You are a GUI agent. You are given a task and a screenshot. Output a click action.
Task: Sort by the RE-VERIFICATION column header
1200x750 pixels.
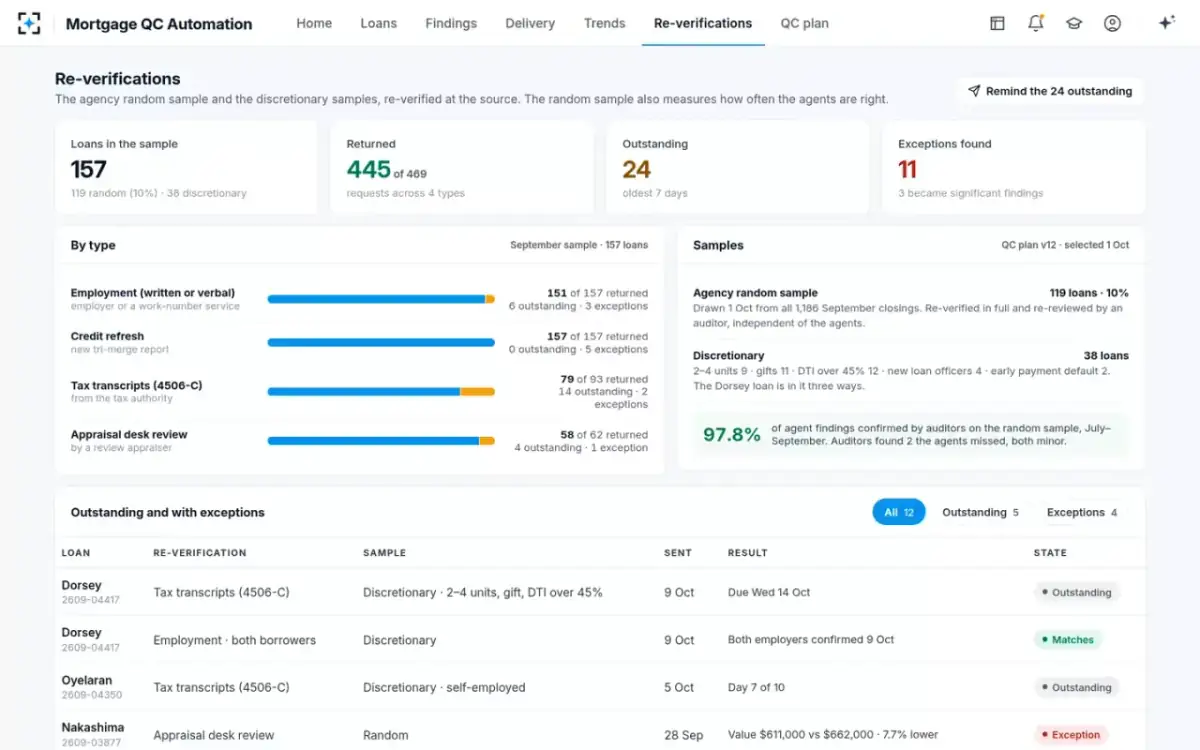tap(200, 552)
